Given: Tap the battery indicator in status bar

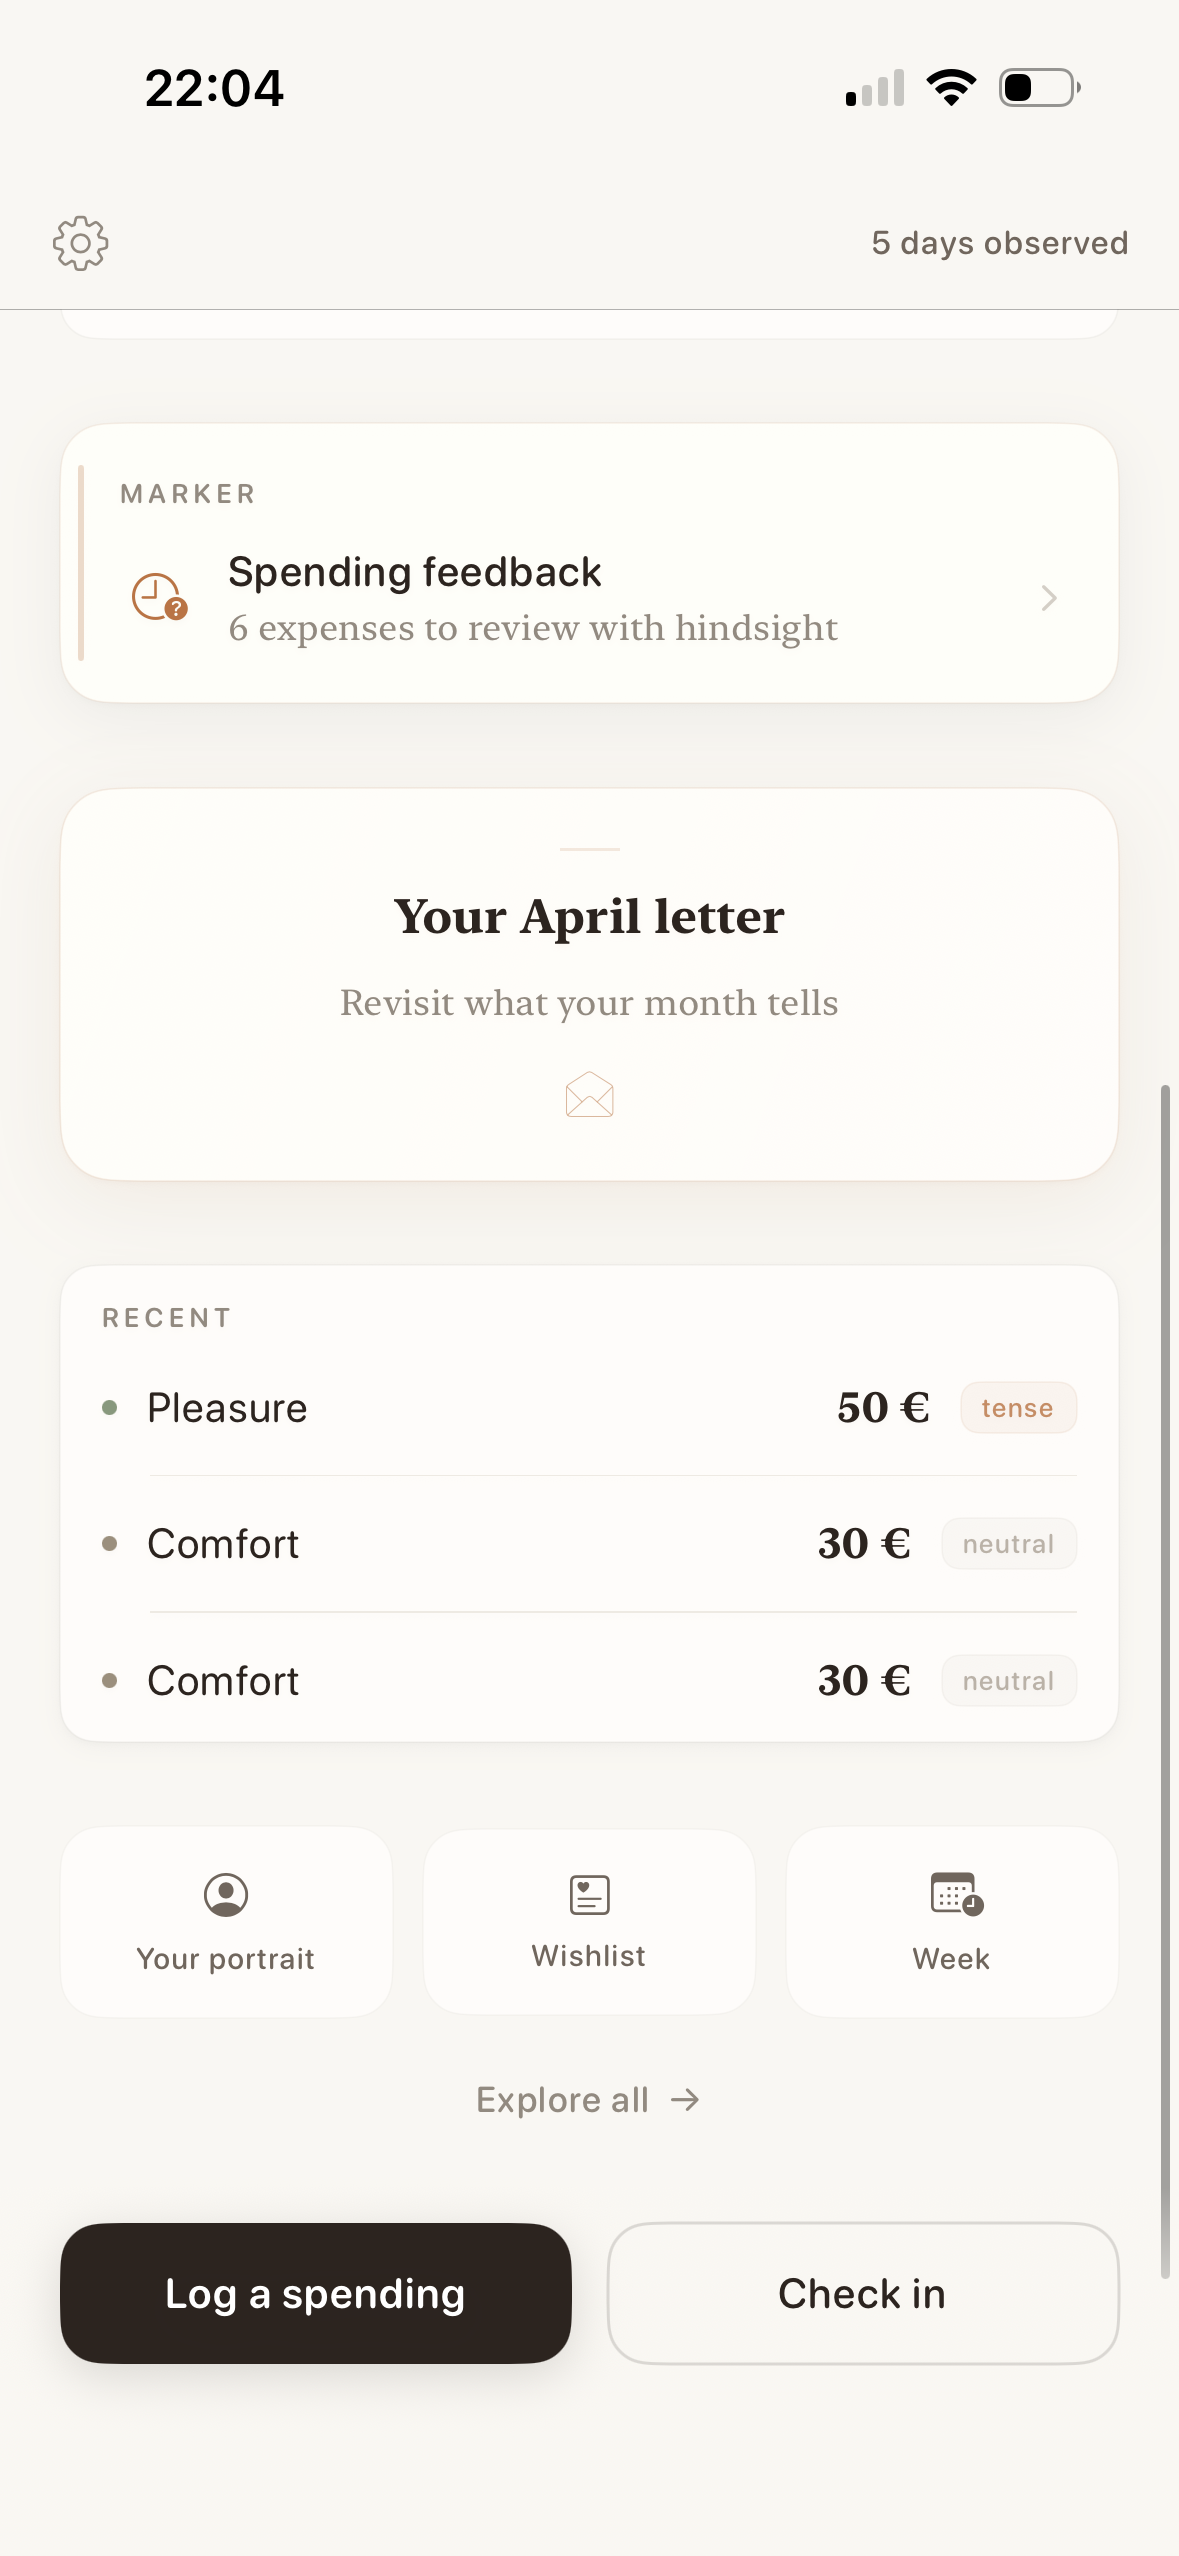Looking at the screenshot, I should coord(1039,88).
